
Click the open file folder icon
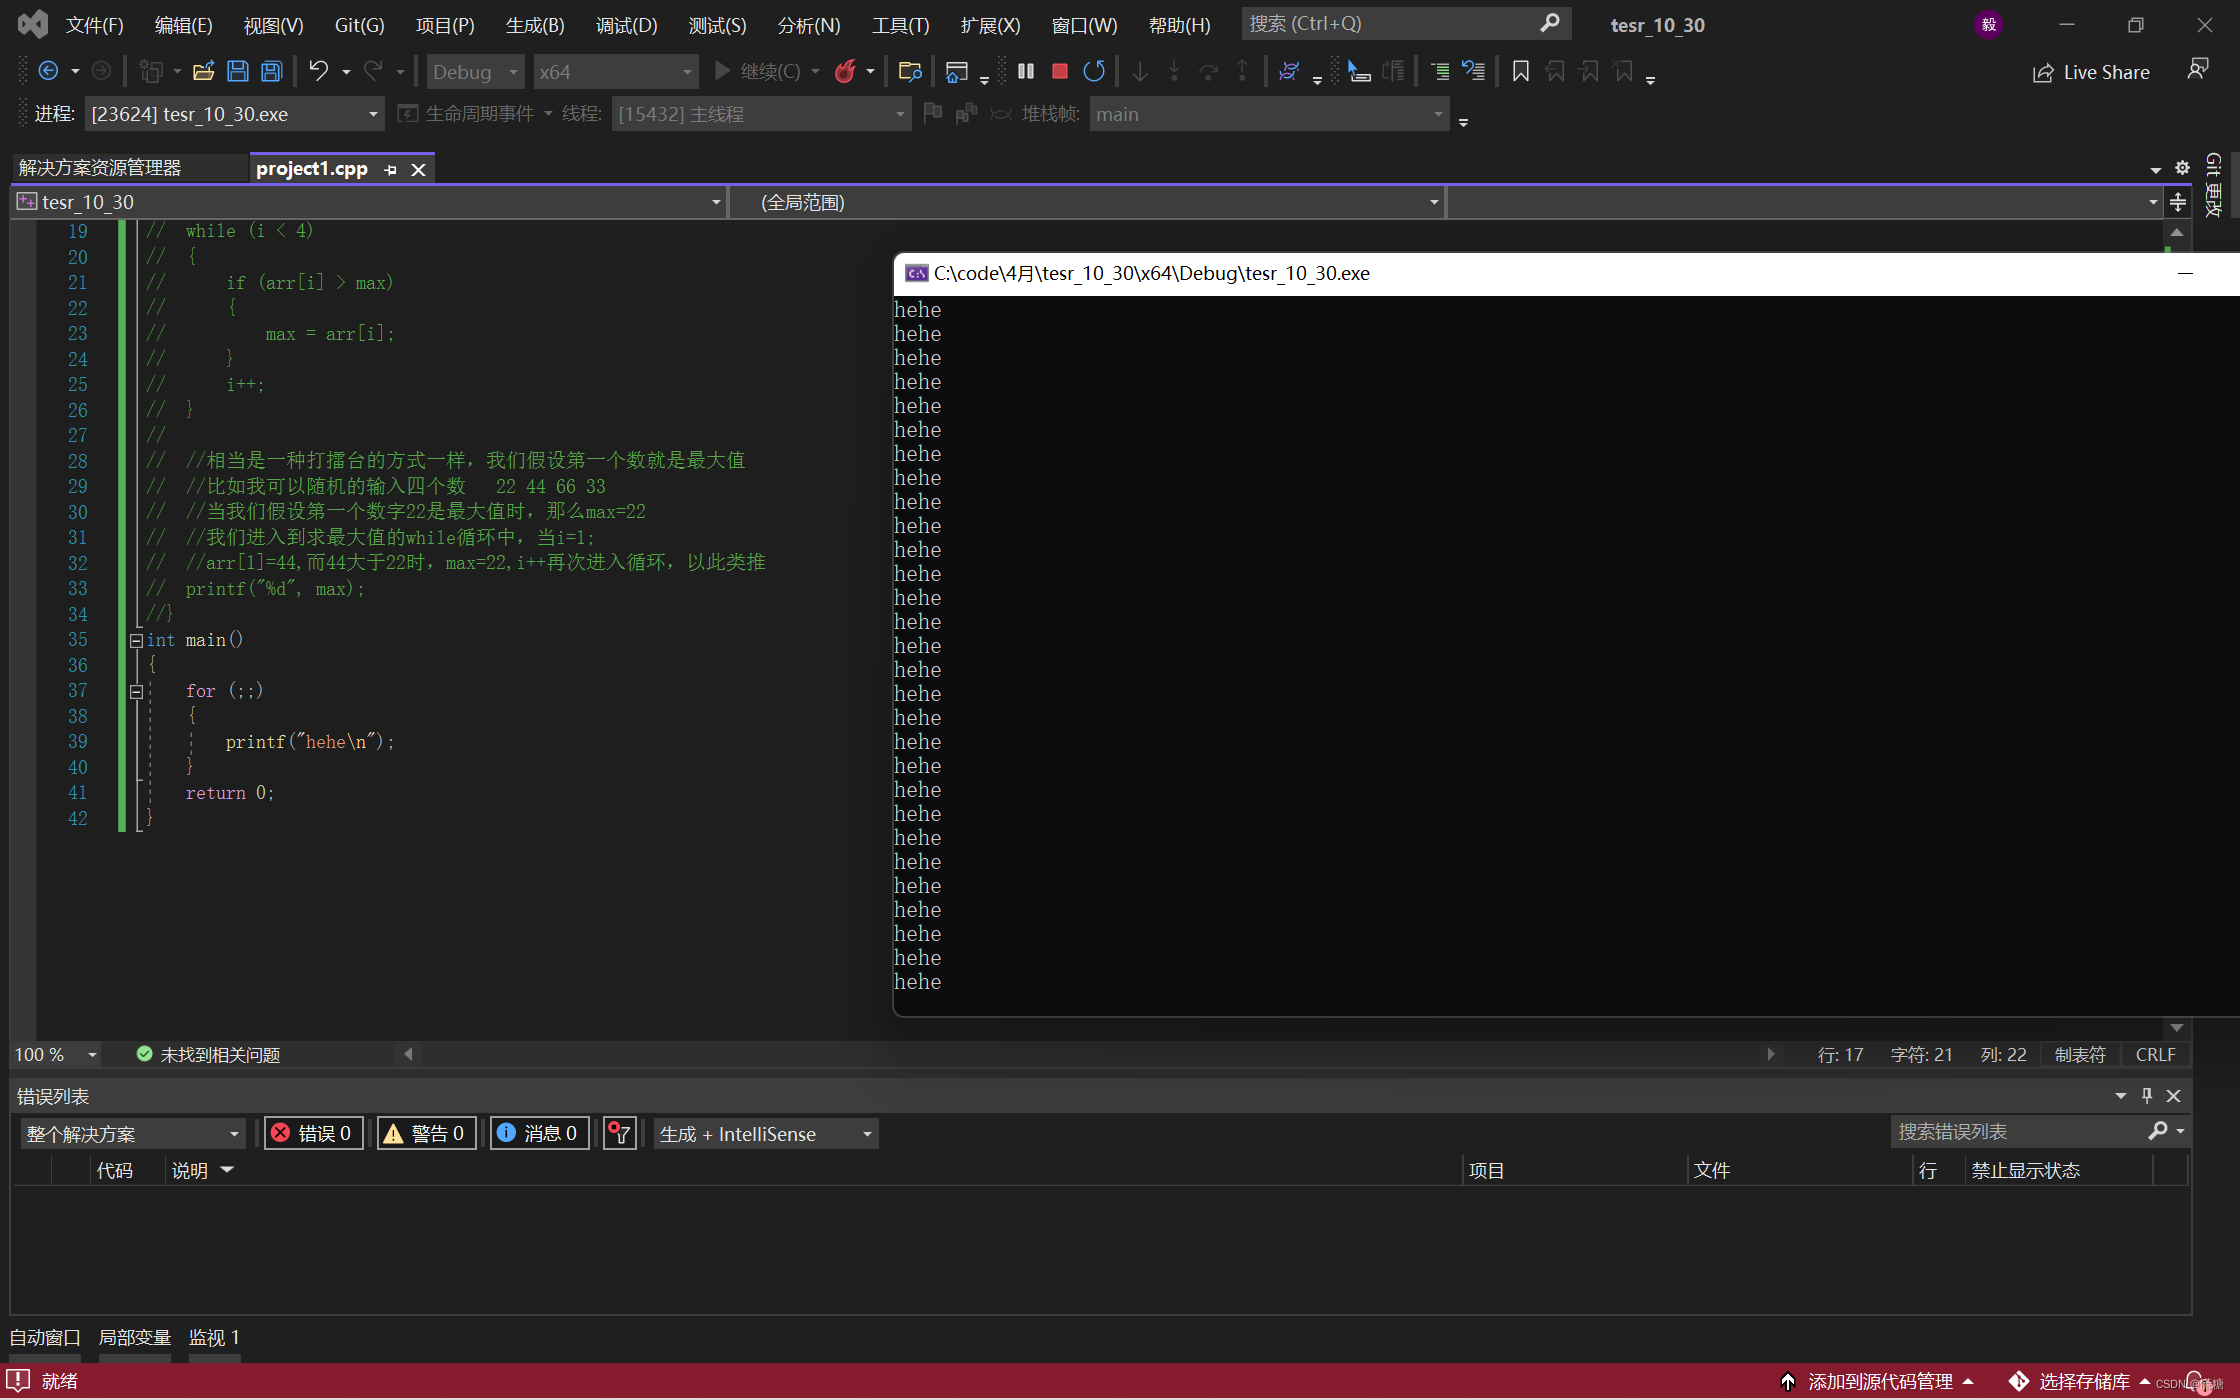(x=203, y=72)
